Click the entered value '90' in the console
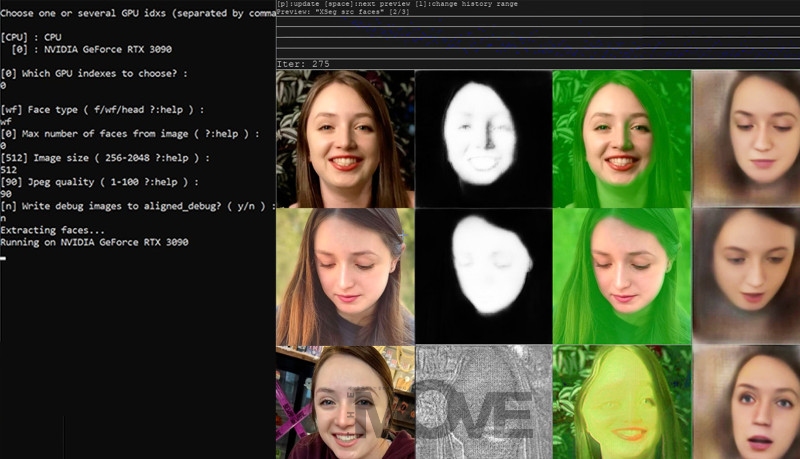The image size is (800, 459). (6, 194)
